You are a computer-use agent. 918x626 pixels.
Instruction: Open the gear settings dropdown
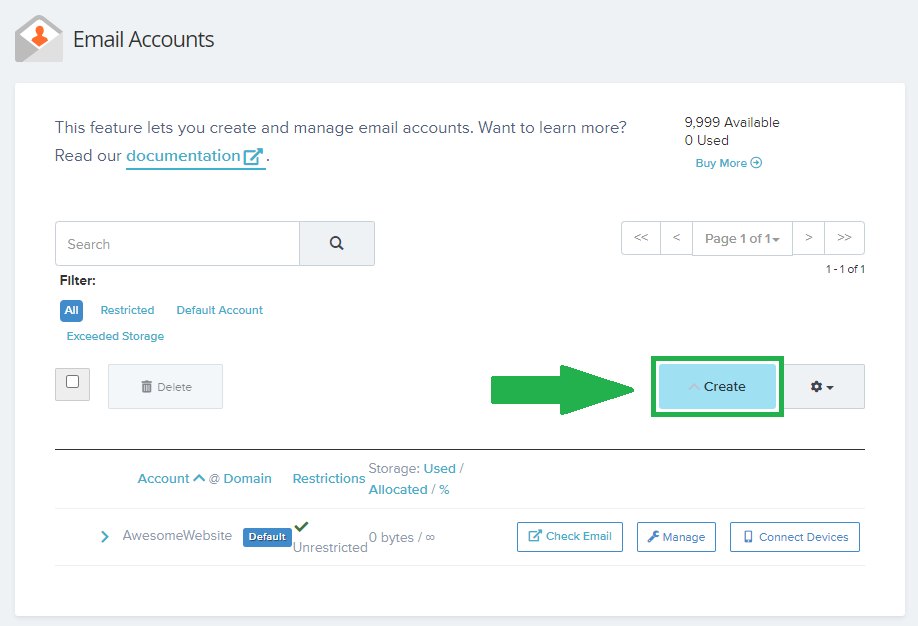click(823, 387)
